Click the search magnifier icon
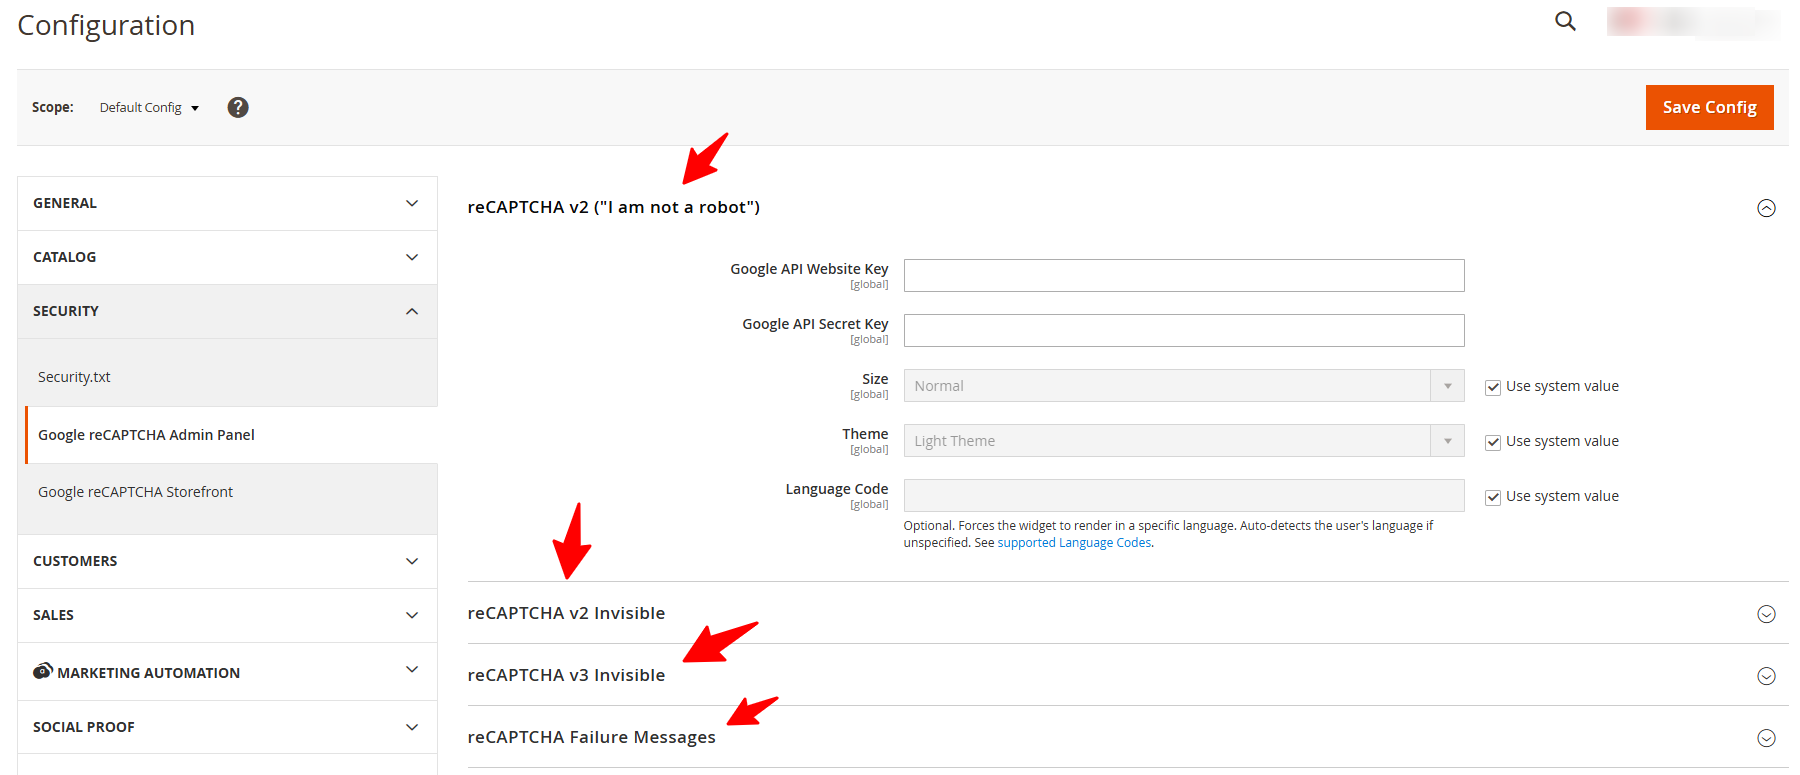Screen dimensions: 1800x775 coord(1565,21)
